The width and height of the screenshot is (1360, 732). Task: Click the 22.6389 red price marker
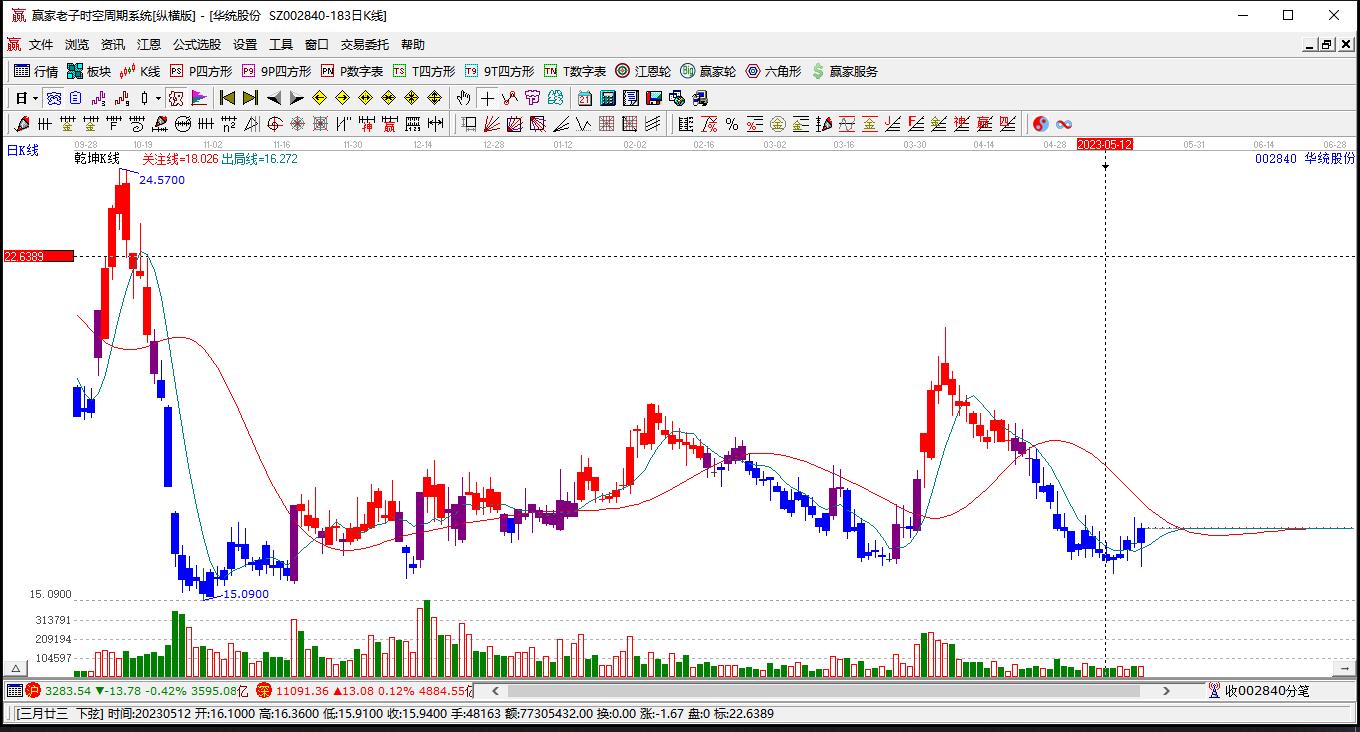pyautogui.click(x=38, y=256)
